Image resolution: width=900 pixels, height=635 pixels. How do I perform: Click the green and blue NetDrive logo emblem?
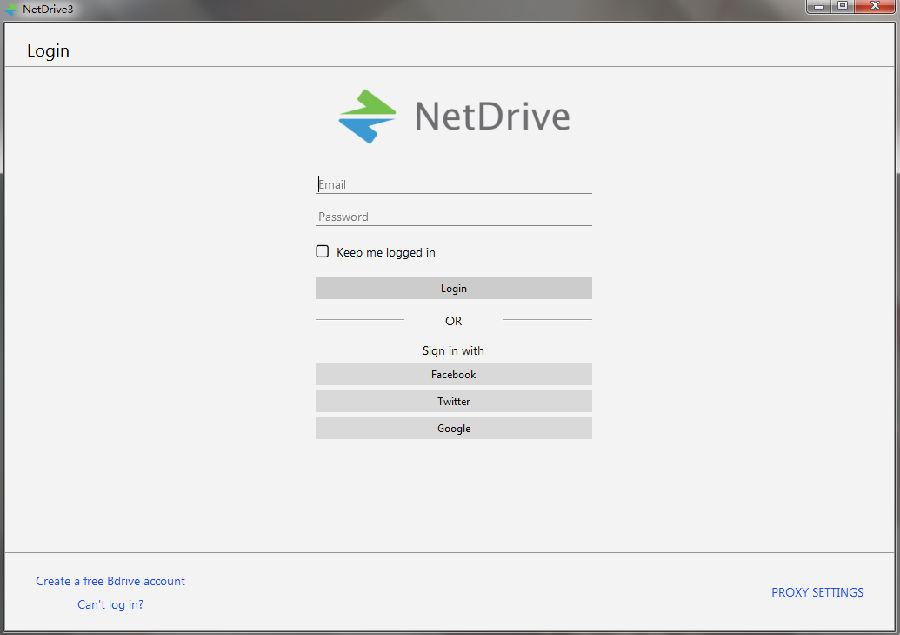pos(367,116)
